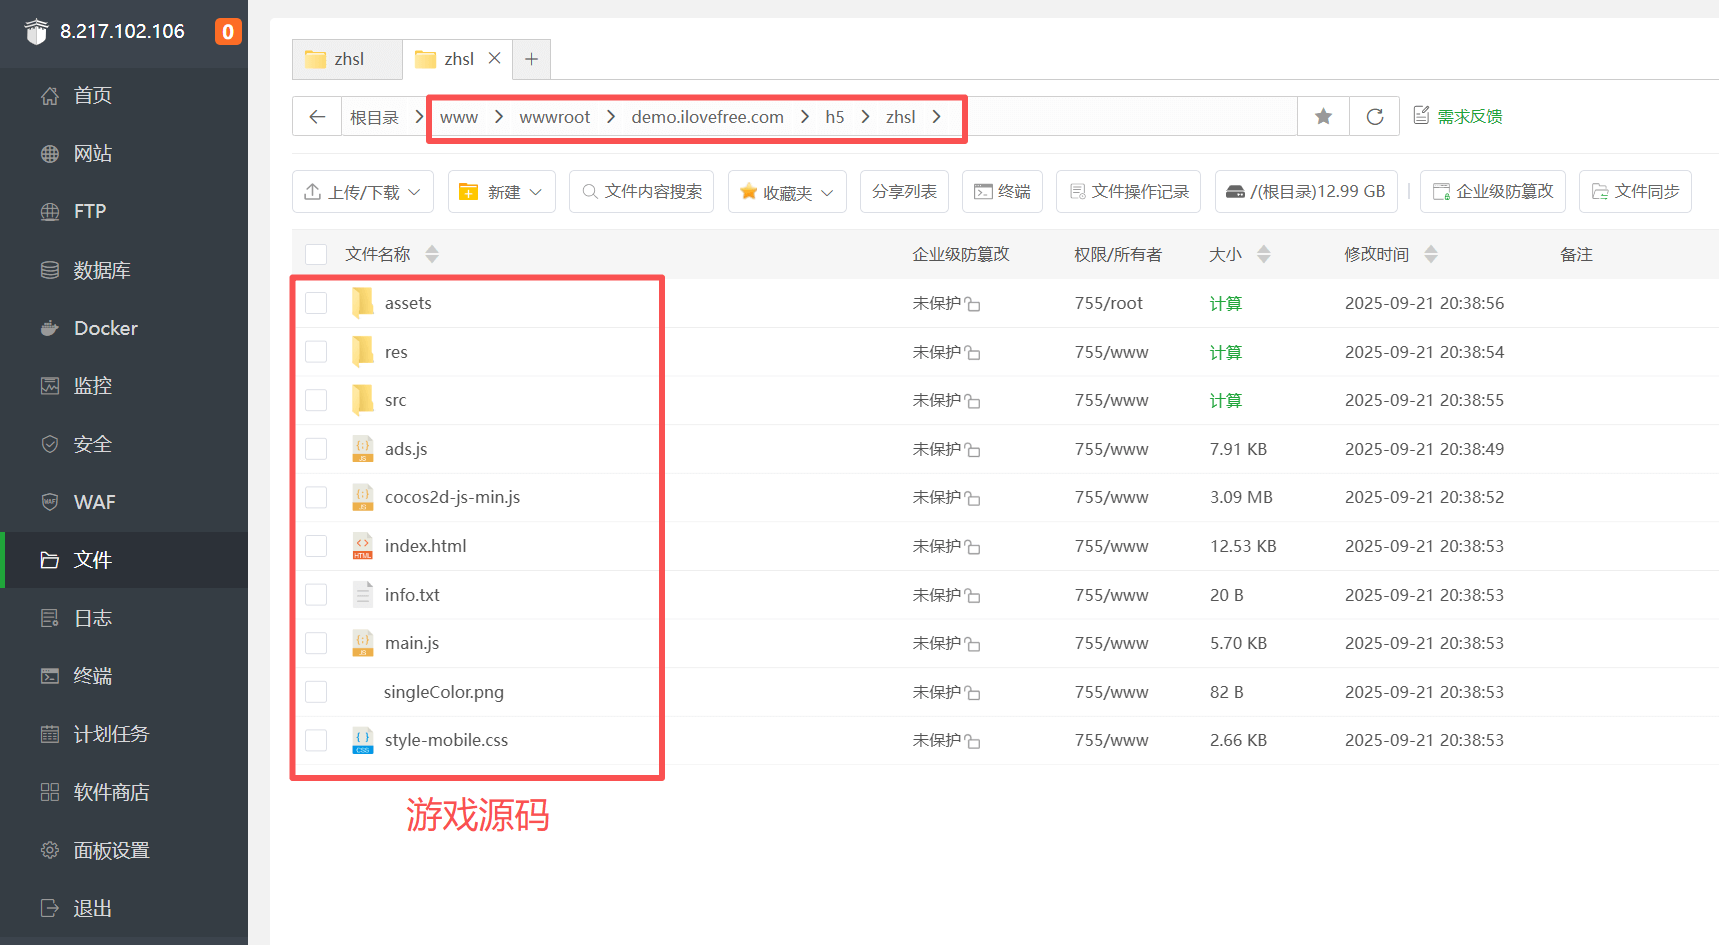Image resolution: width=1719 pixels, height=945 pixels.
Task: View 文件操作记录 from the toolbar
Action: [1128, 191]
